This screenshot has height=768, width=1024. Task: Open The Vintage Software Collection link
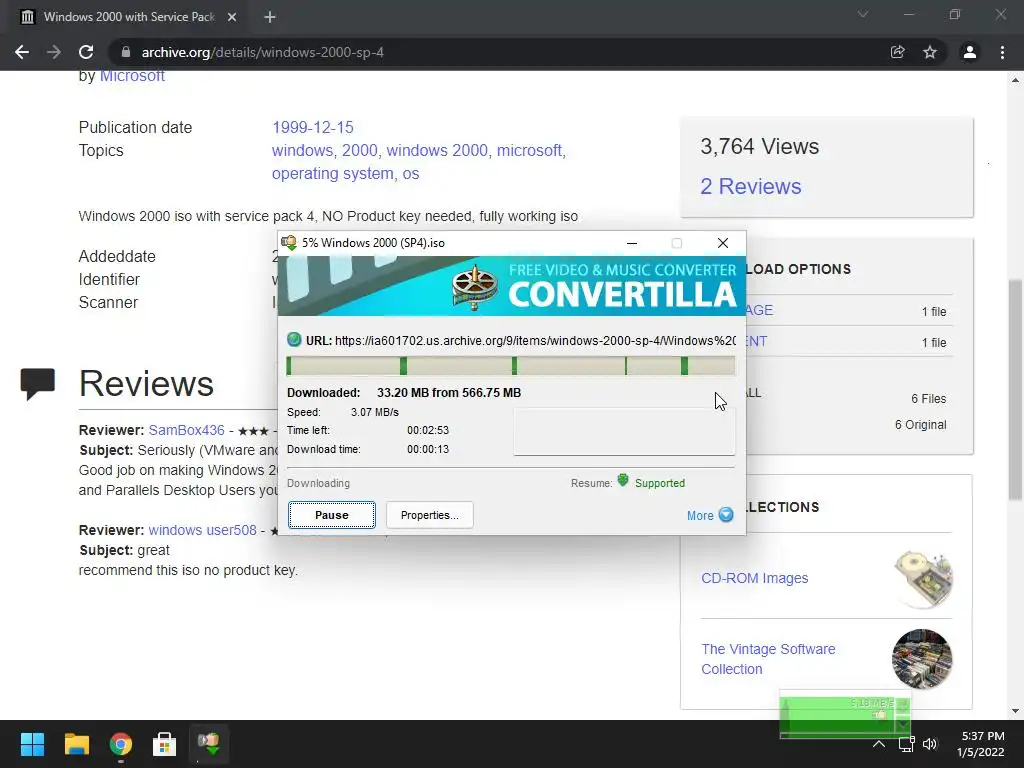pos(768,659)
